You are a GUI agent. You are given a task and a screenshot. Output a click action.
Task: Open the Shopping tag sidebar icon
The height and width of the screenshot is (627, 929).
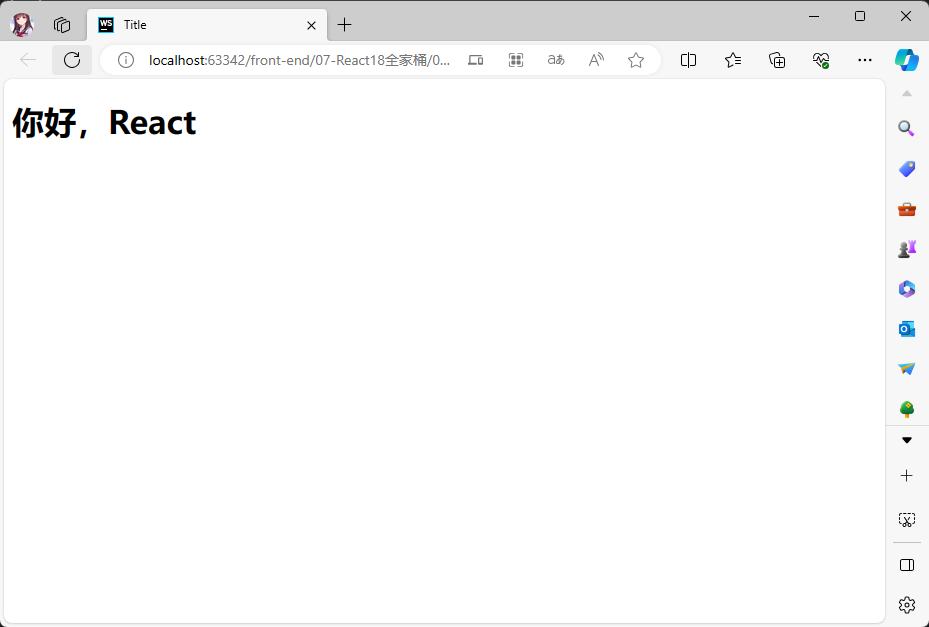(907, 169)
